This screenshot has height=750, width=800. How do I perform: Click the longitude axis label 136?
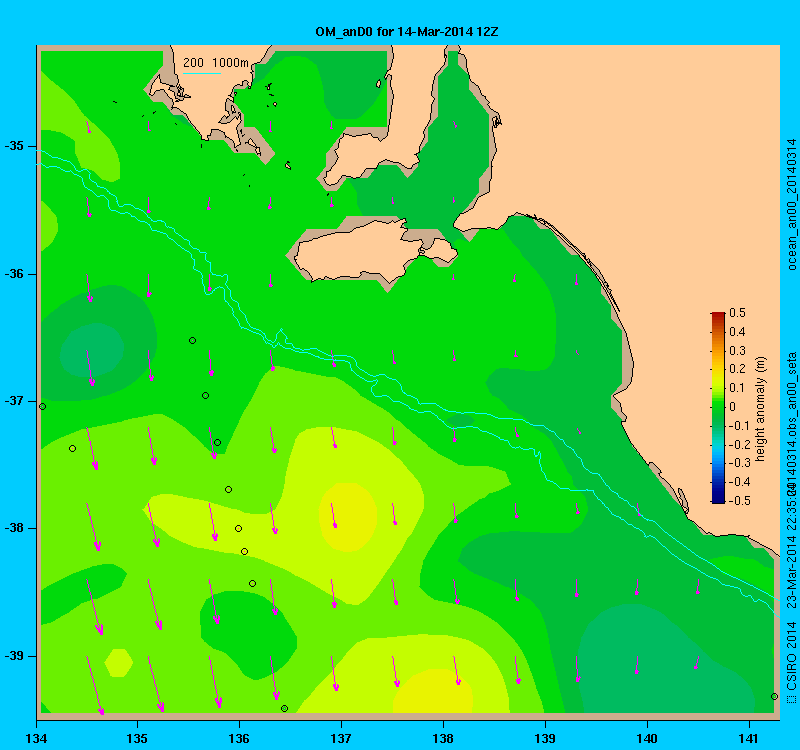coord(239,738)
